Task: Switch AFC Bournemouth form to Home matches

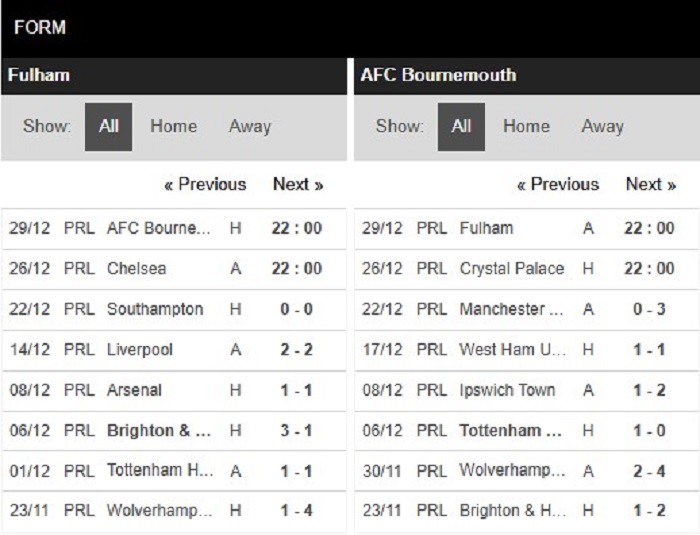Action: (x=526, y=126)
